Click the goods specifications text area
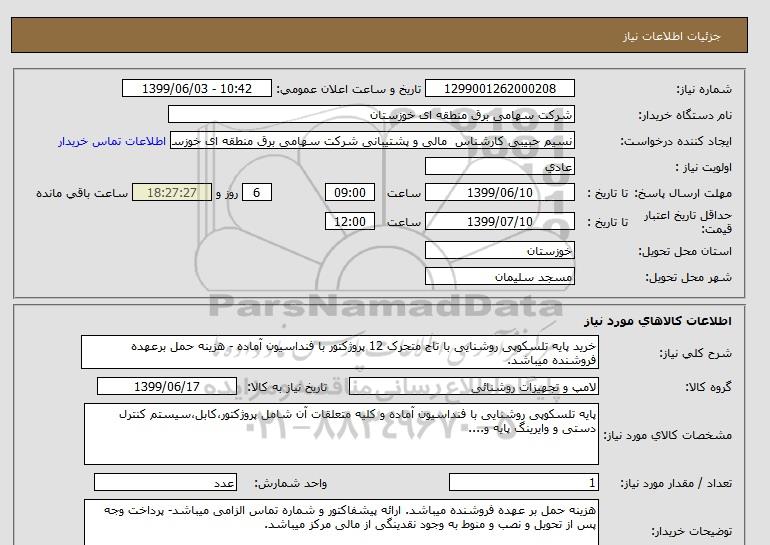This screenshot has width=770, height=545. point(341,434)
